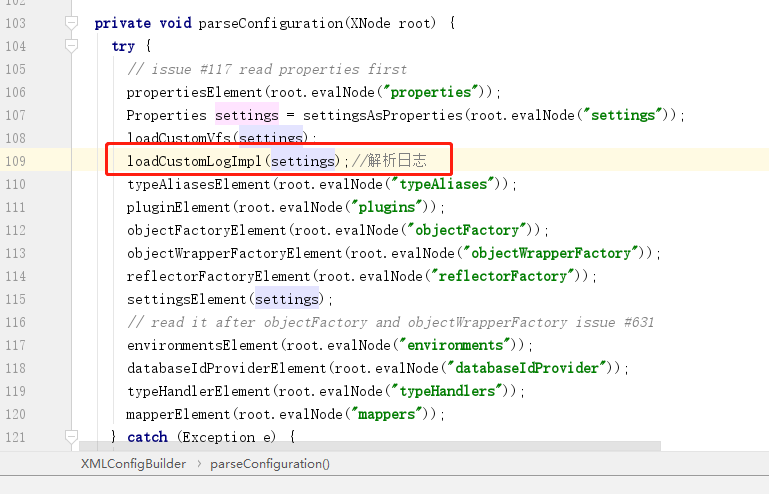Click the horizontal scrollbar of the editor
Image resolution: width=769 pixels, height=494 pixels.
pyautogui.click(x=370, y=445)
